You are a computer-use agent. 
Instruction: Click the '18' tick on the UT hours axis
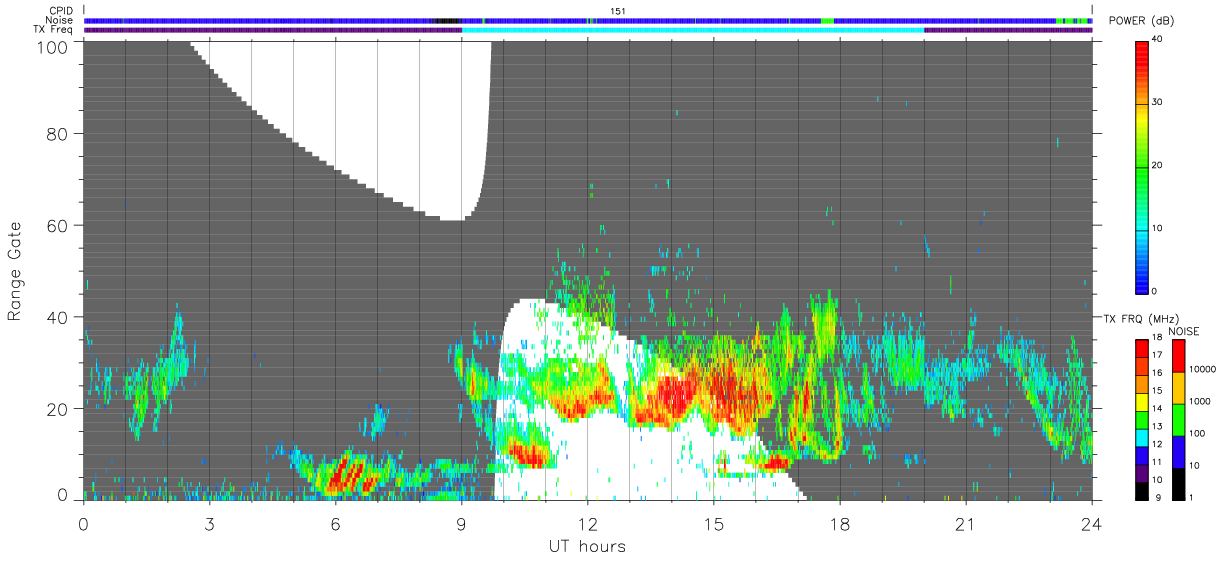[x=839, y=524]
